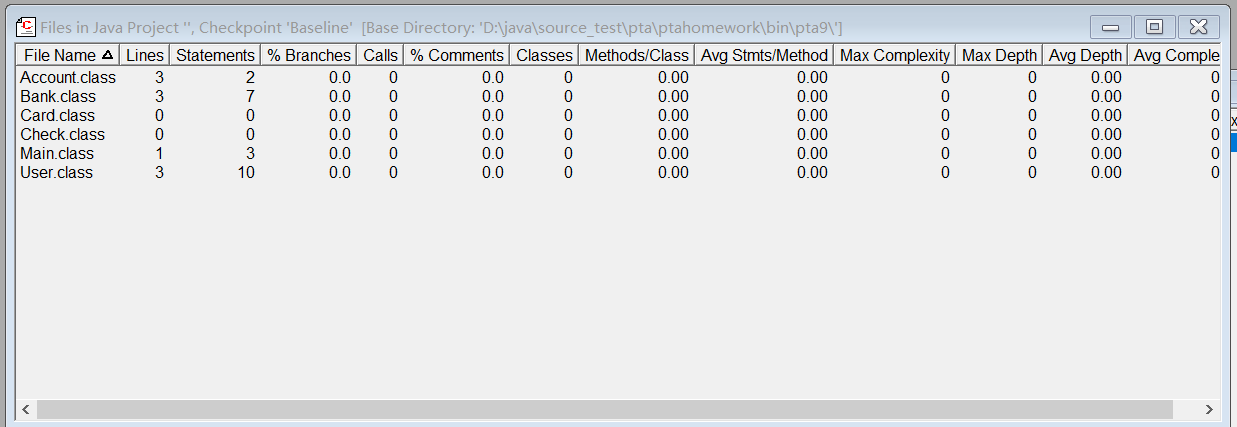Click the horizontal scrollbar right arrow
The image size is (1237, 427).
coord(1209,409)
